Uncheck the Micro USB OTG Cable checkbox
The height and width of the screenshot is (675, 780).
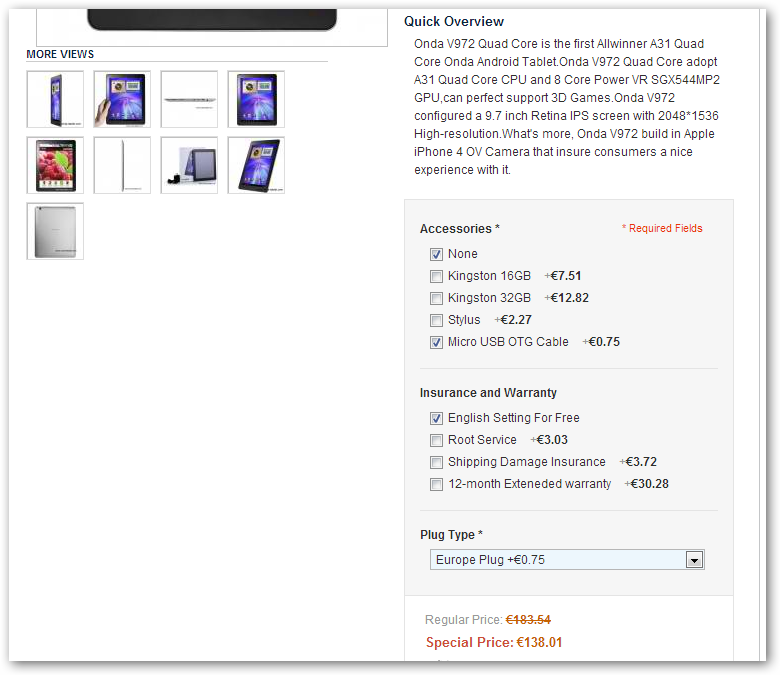(436, 343)
